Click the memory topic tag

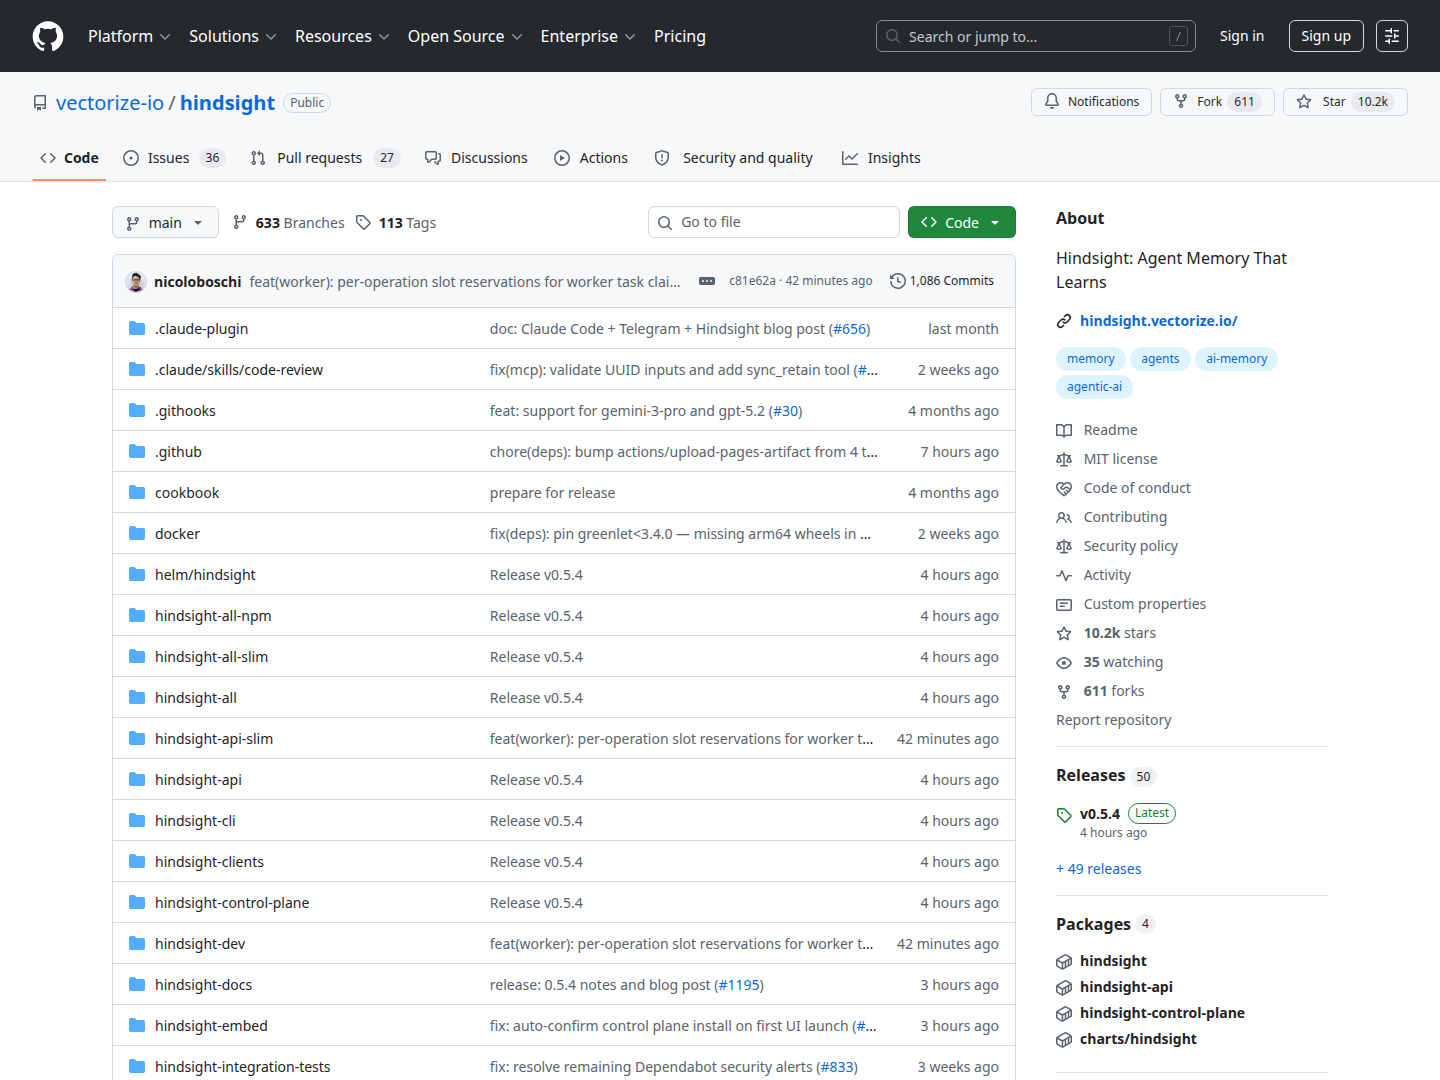pos(1091,359)
